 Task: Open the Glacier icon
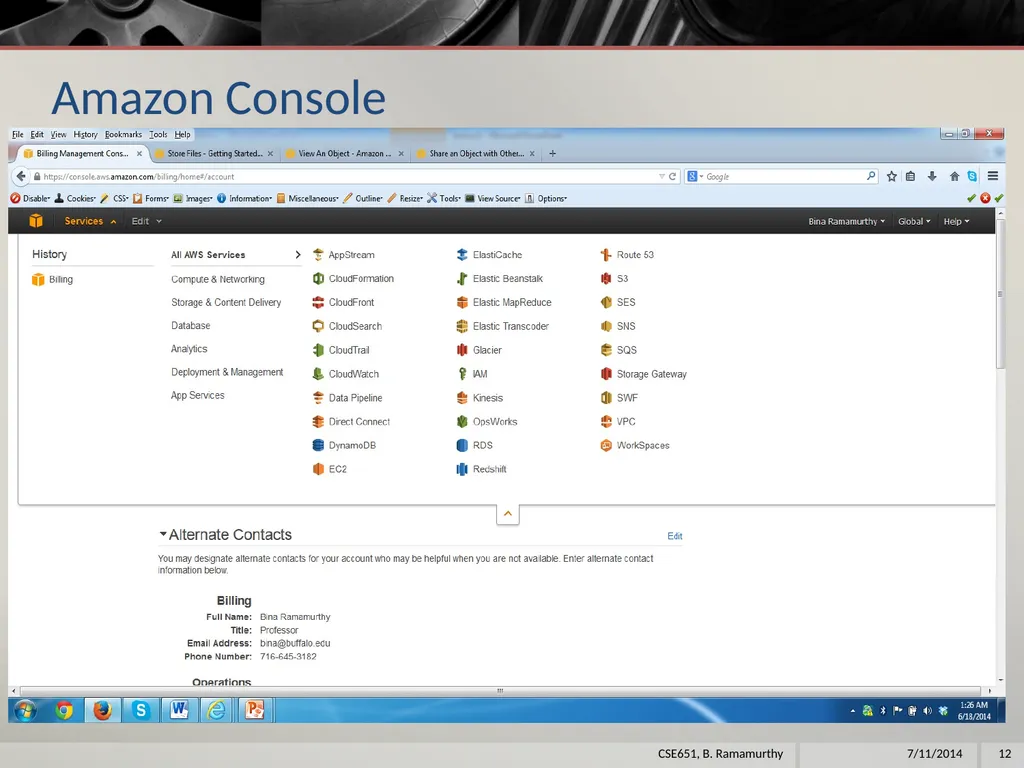click(462, 350)
